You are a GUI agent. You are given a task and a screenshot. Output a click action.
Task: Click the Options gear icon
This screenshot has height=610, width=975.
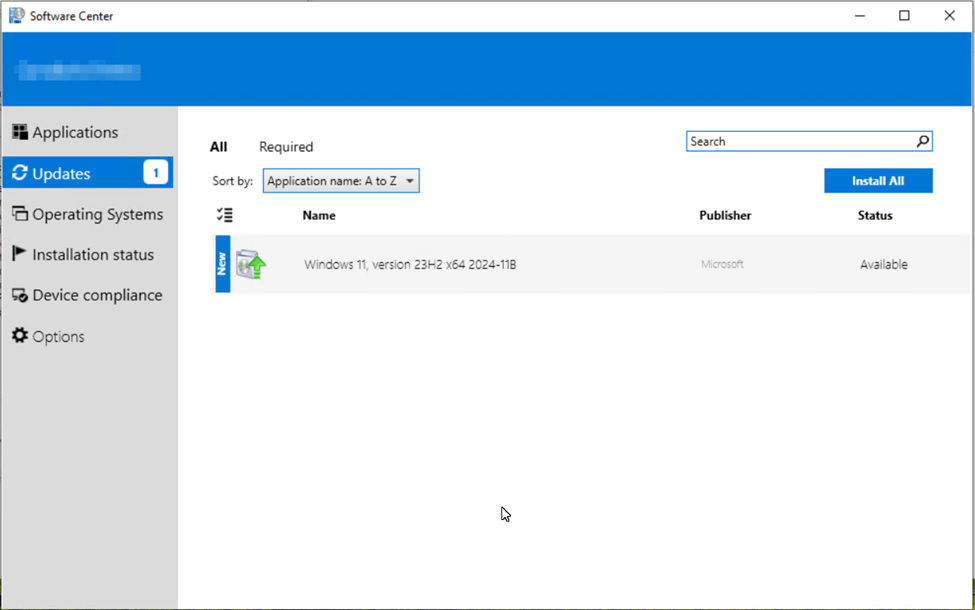(19, 336)
